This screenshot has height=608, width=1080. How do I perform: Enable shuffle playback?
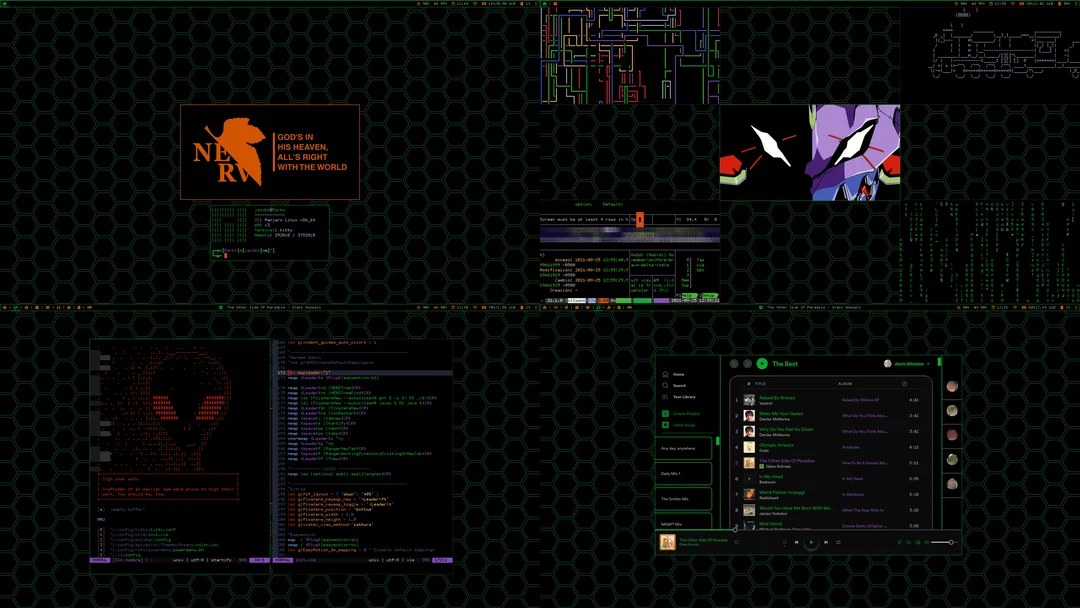click(x=784, y=542)
